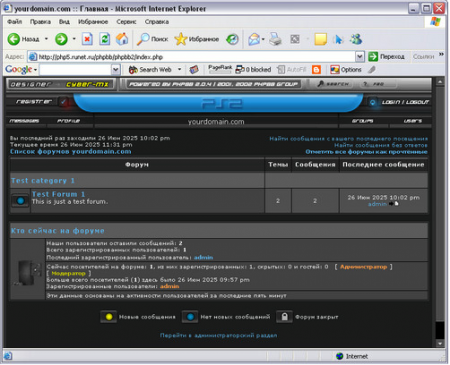Click the Переход go button

(x=387, y=57)
